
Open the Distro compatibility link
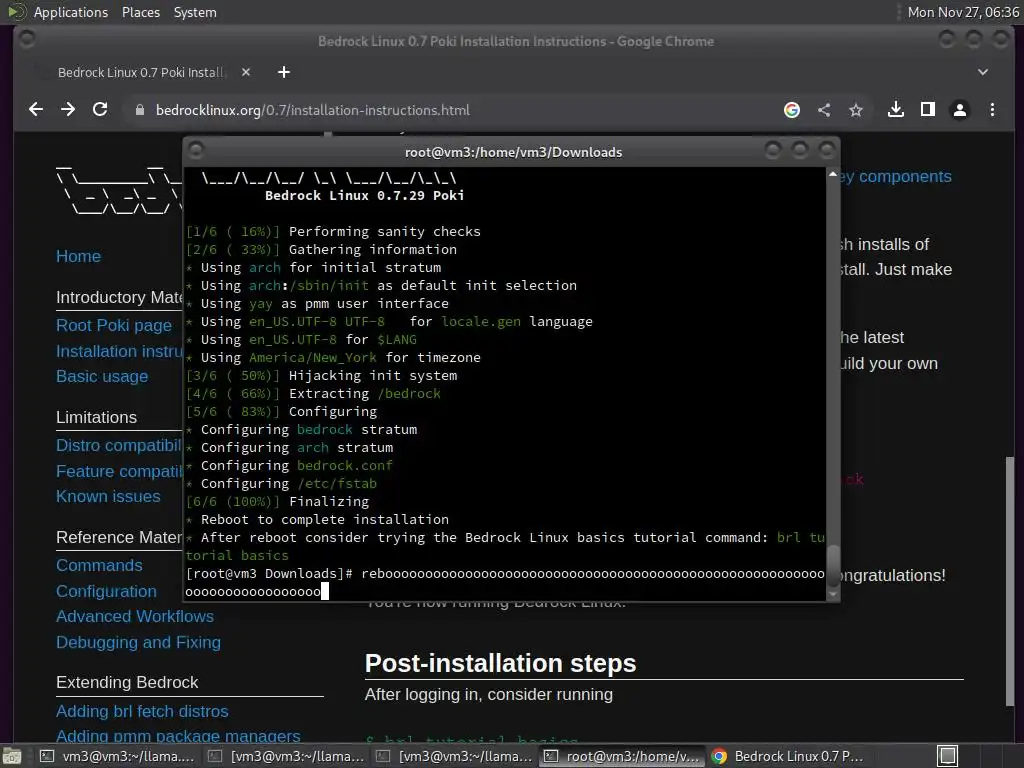(118, 445)
